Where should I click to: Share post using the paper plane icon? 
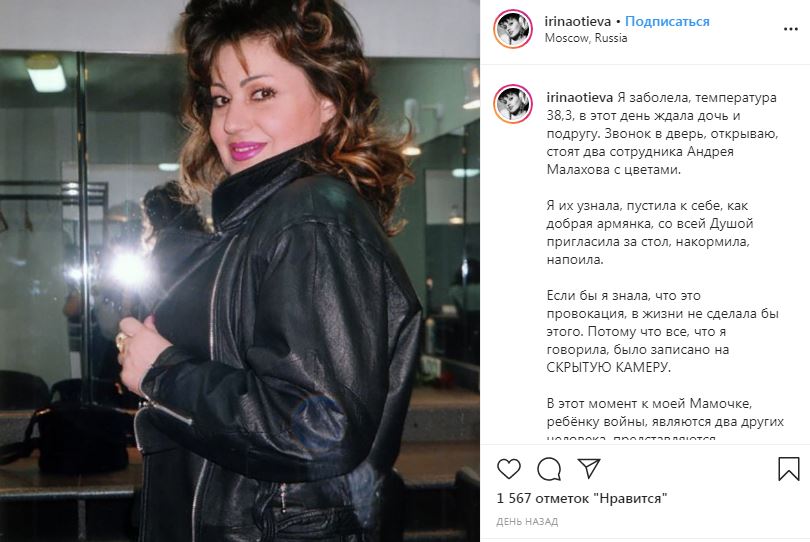coord(589,468)
